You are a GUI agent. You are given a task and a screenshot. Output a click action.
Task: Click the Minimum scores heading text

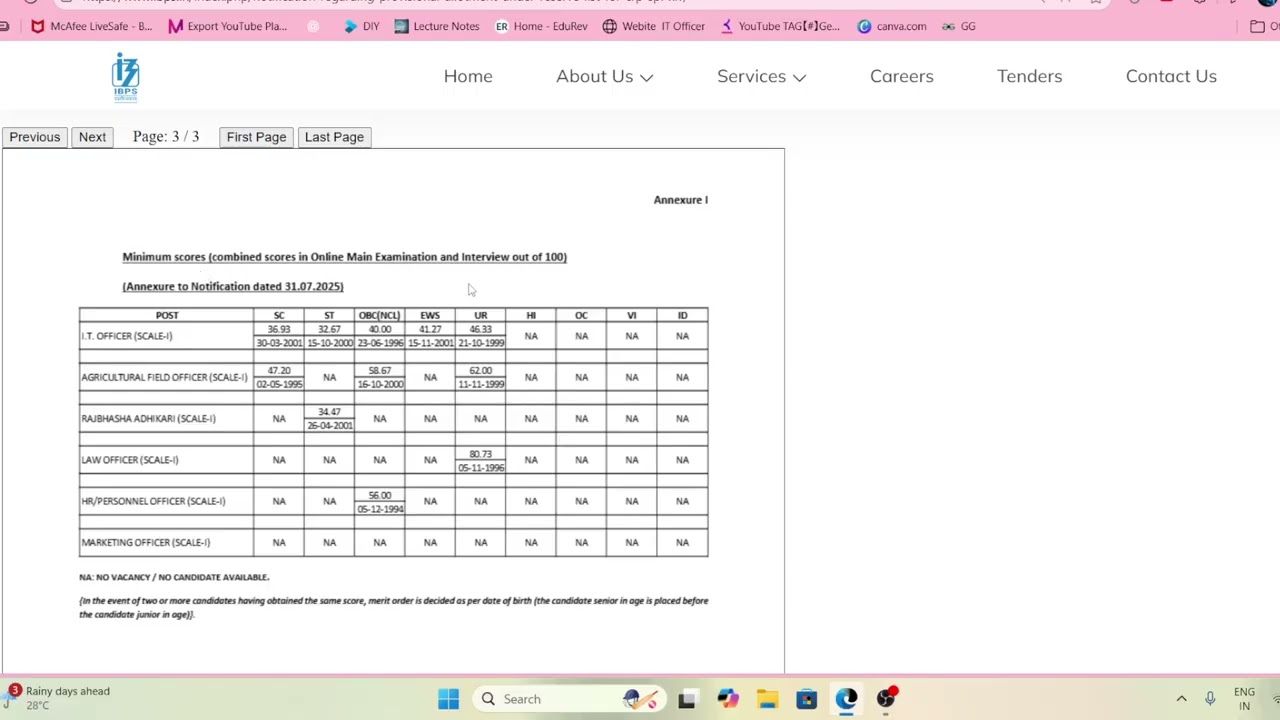click(x=344, y=257)
